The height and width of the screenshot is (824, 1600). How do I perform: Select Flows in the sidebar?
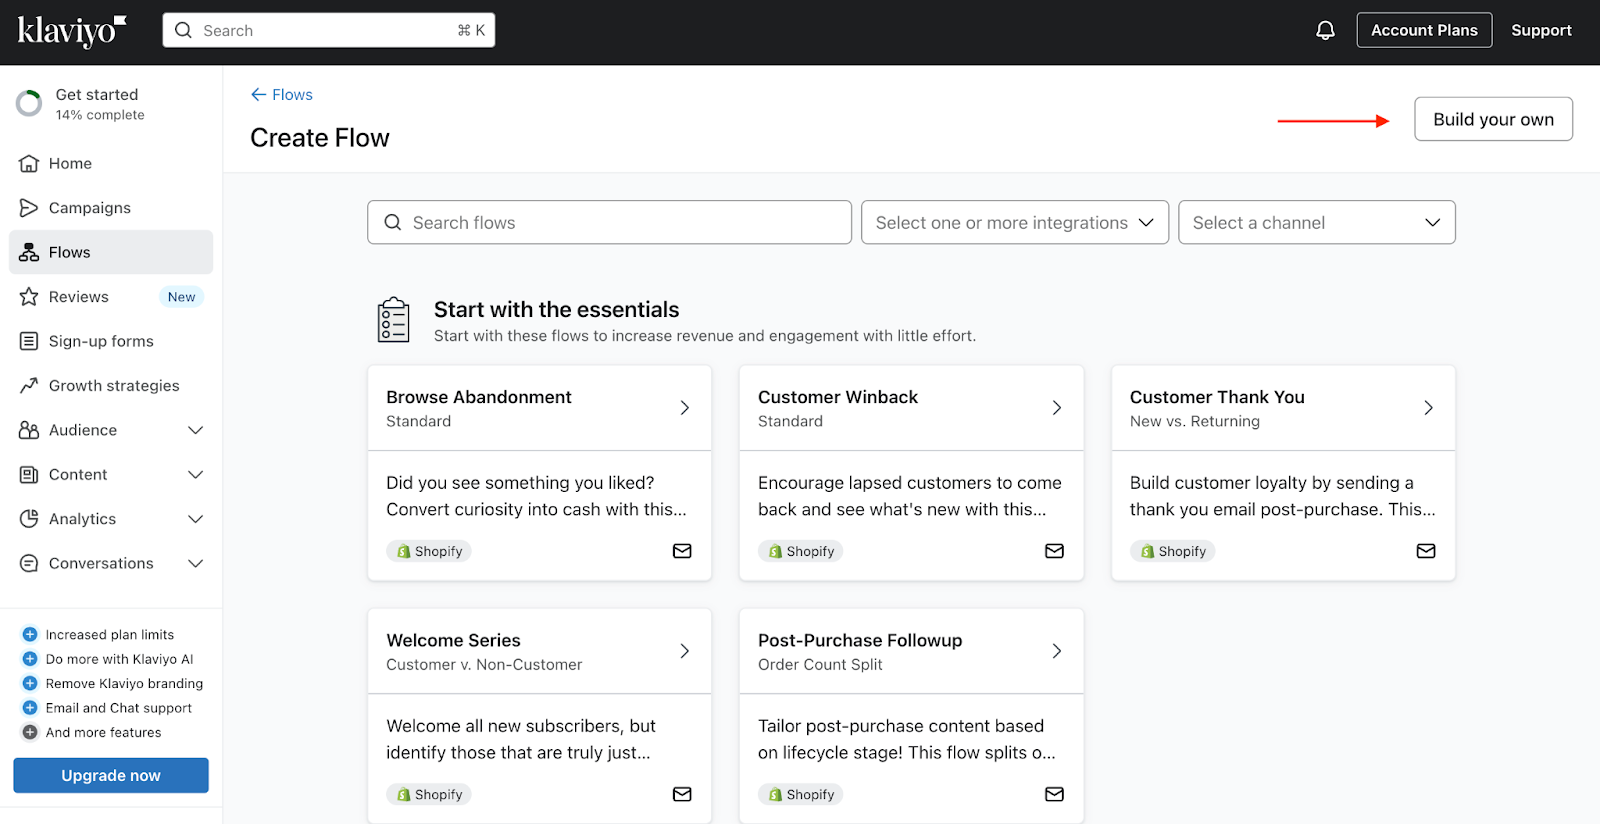(111, 252)
